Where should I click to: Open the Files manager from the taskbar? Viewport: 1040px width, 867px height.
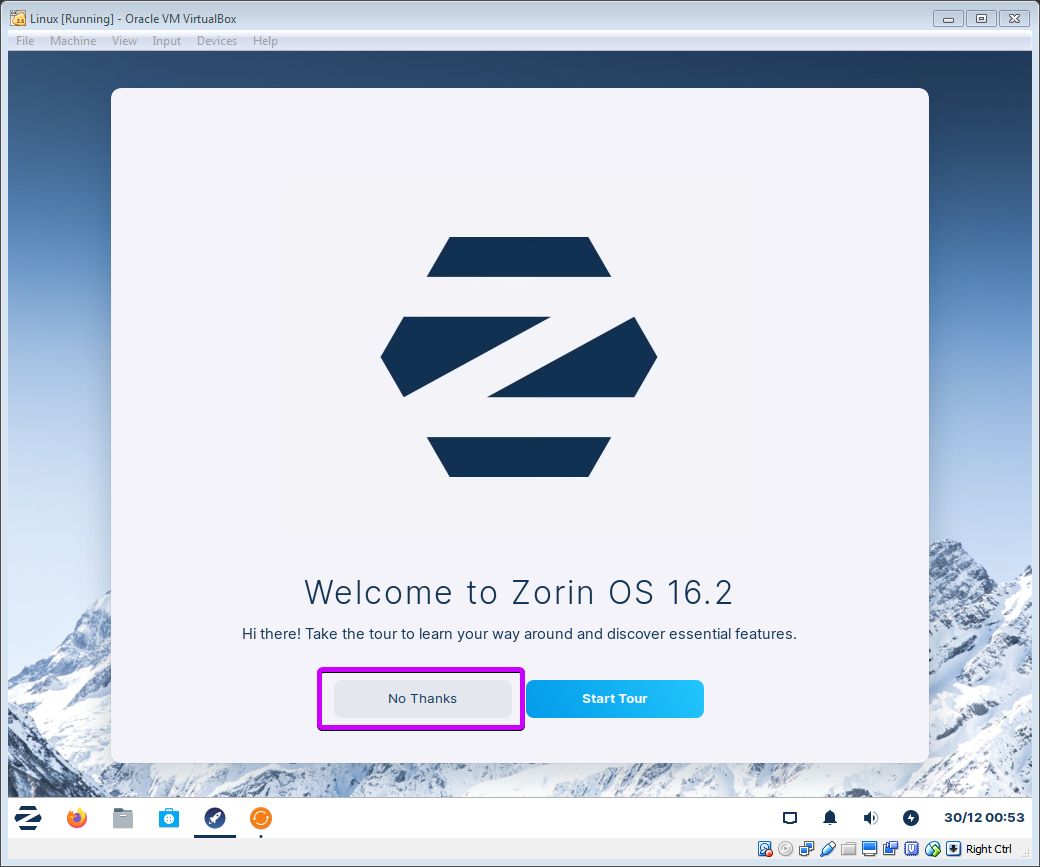[x=123, y=818]
